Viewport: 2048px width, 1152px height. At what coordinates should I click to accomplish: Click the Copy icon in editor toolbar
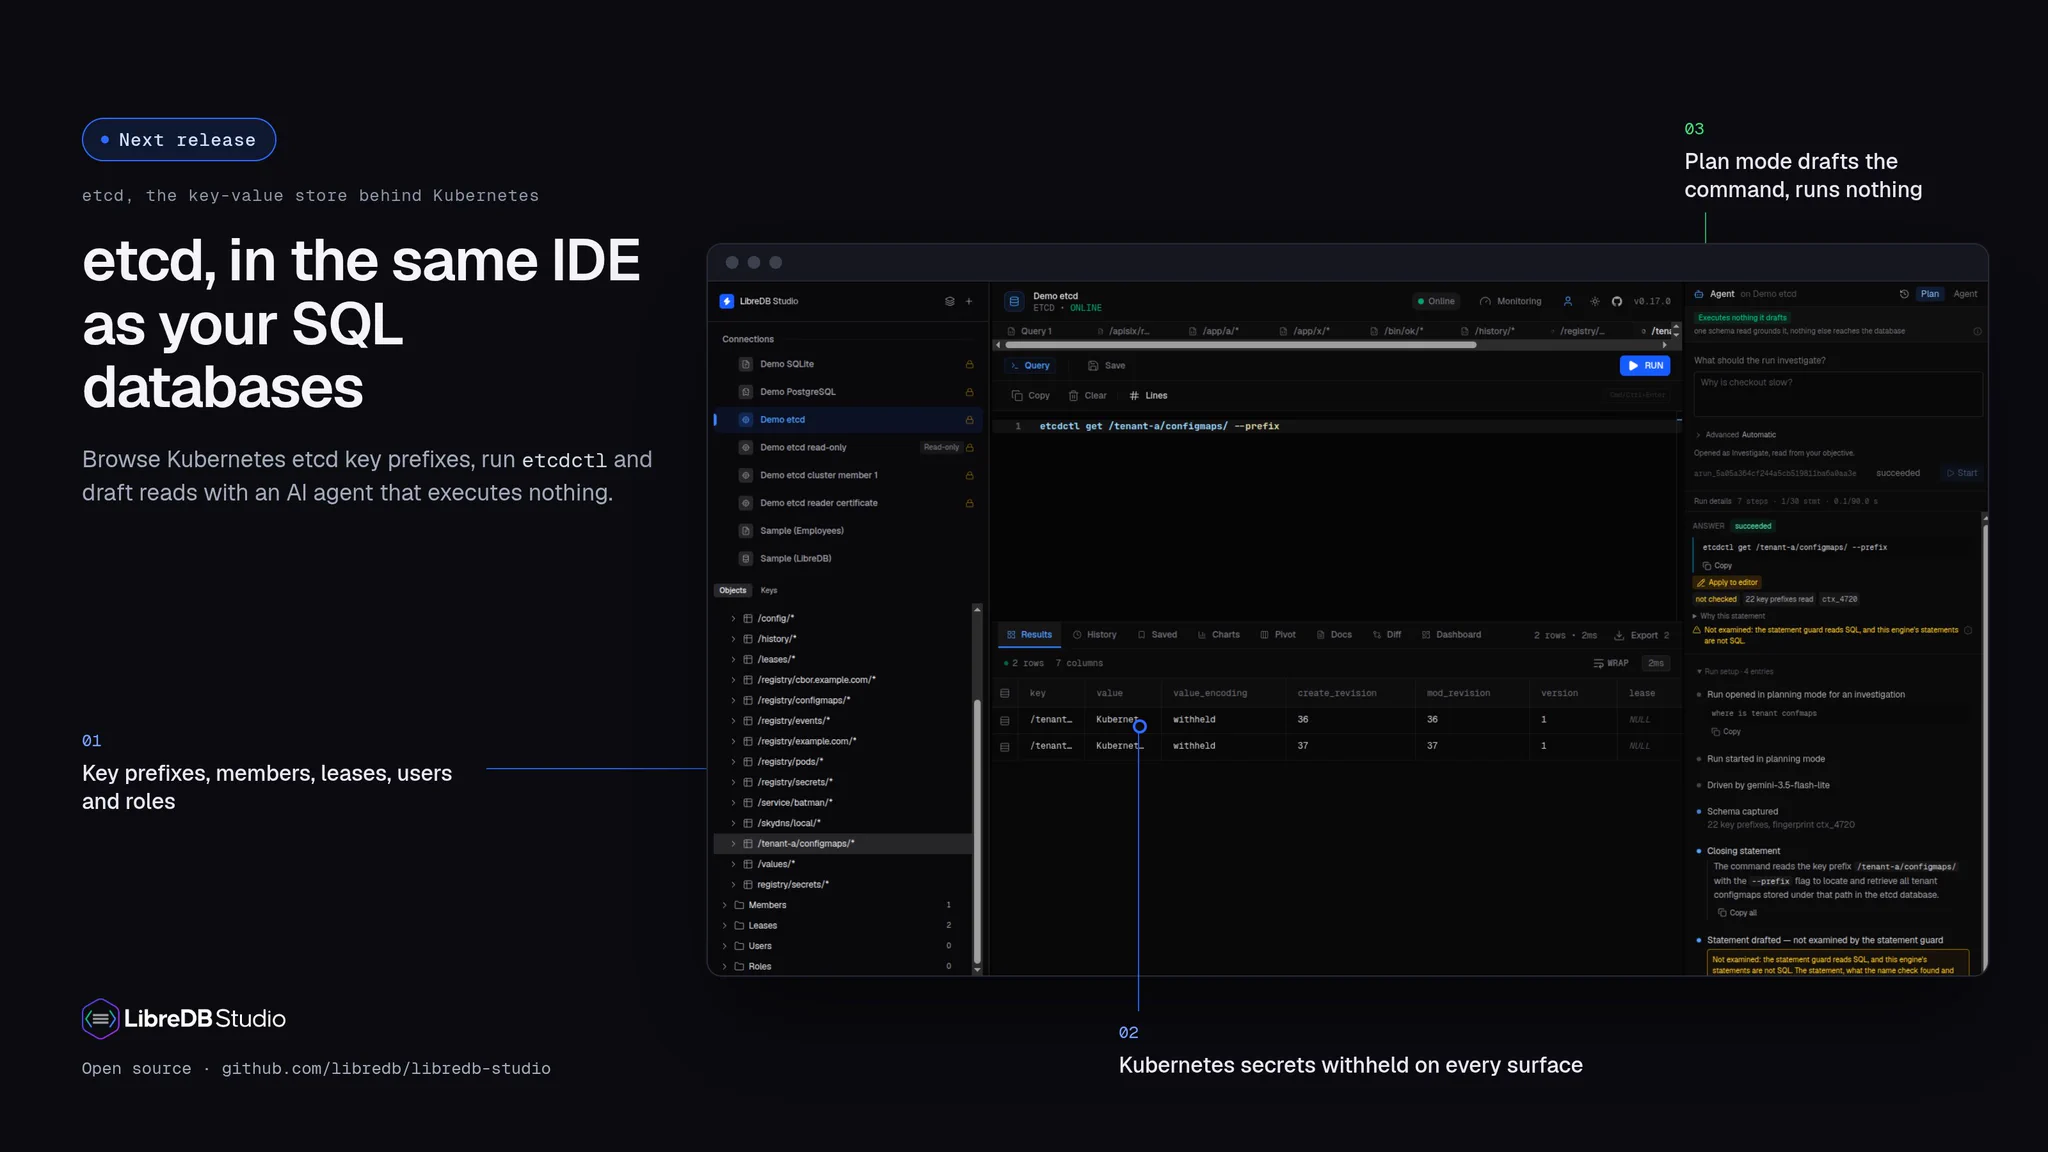[1017, 396]
